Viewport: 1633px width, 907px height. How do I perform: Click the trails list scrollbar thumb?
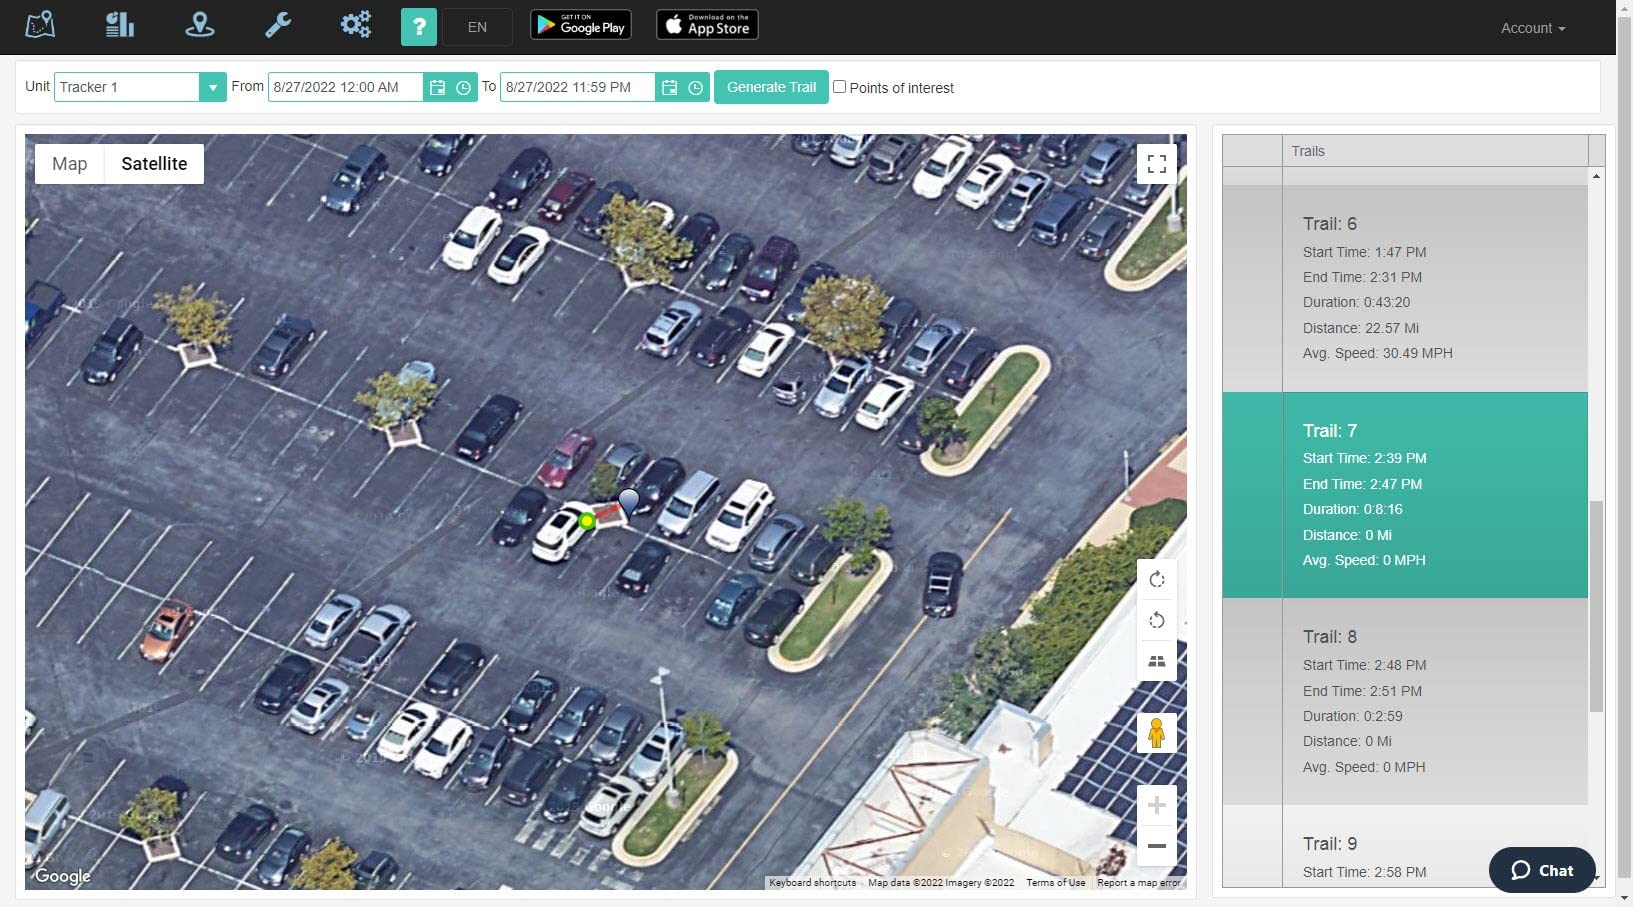tap(1596, 606)
